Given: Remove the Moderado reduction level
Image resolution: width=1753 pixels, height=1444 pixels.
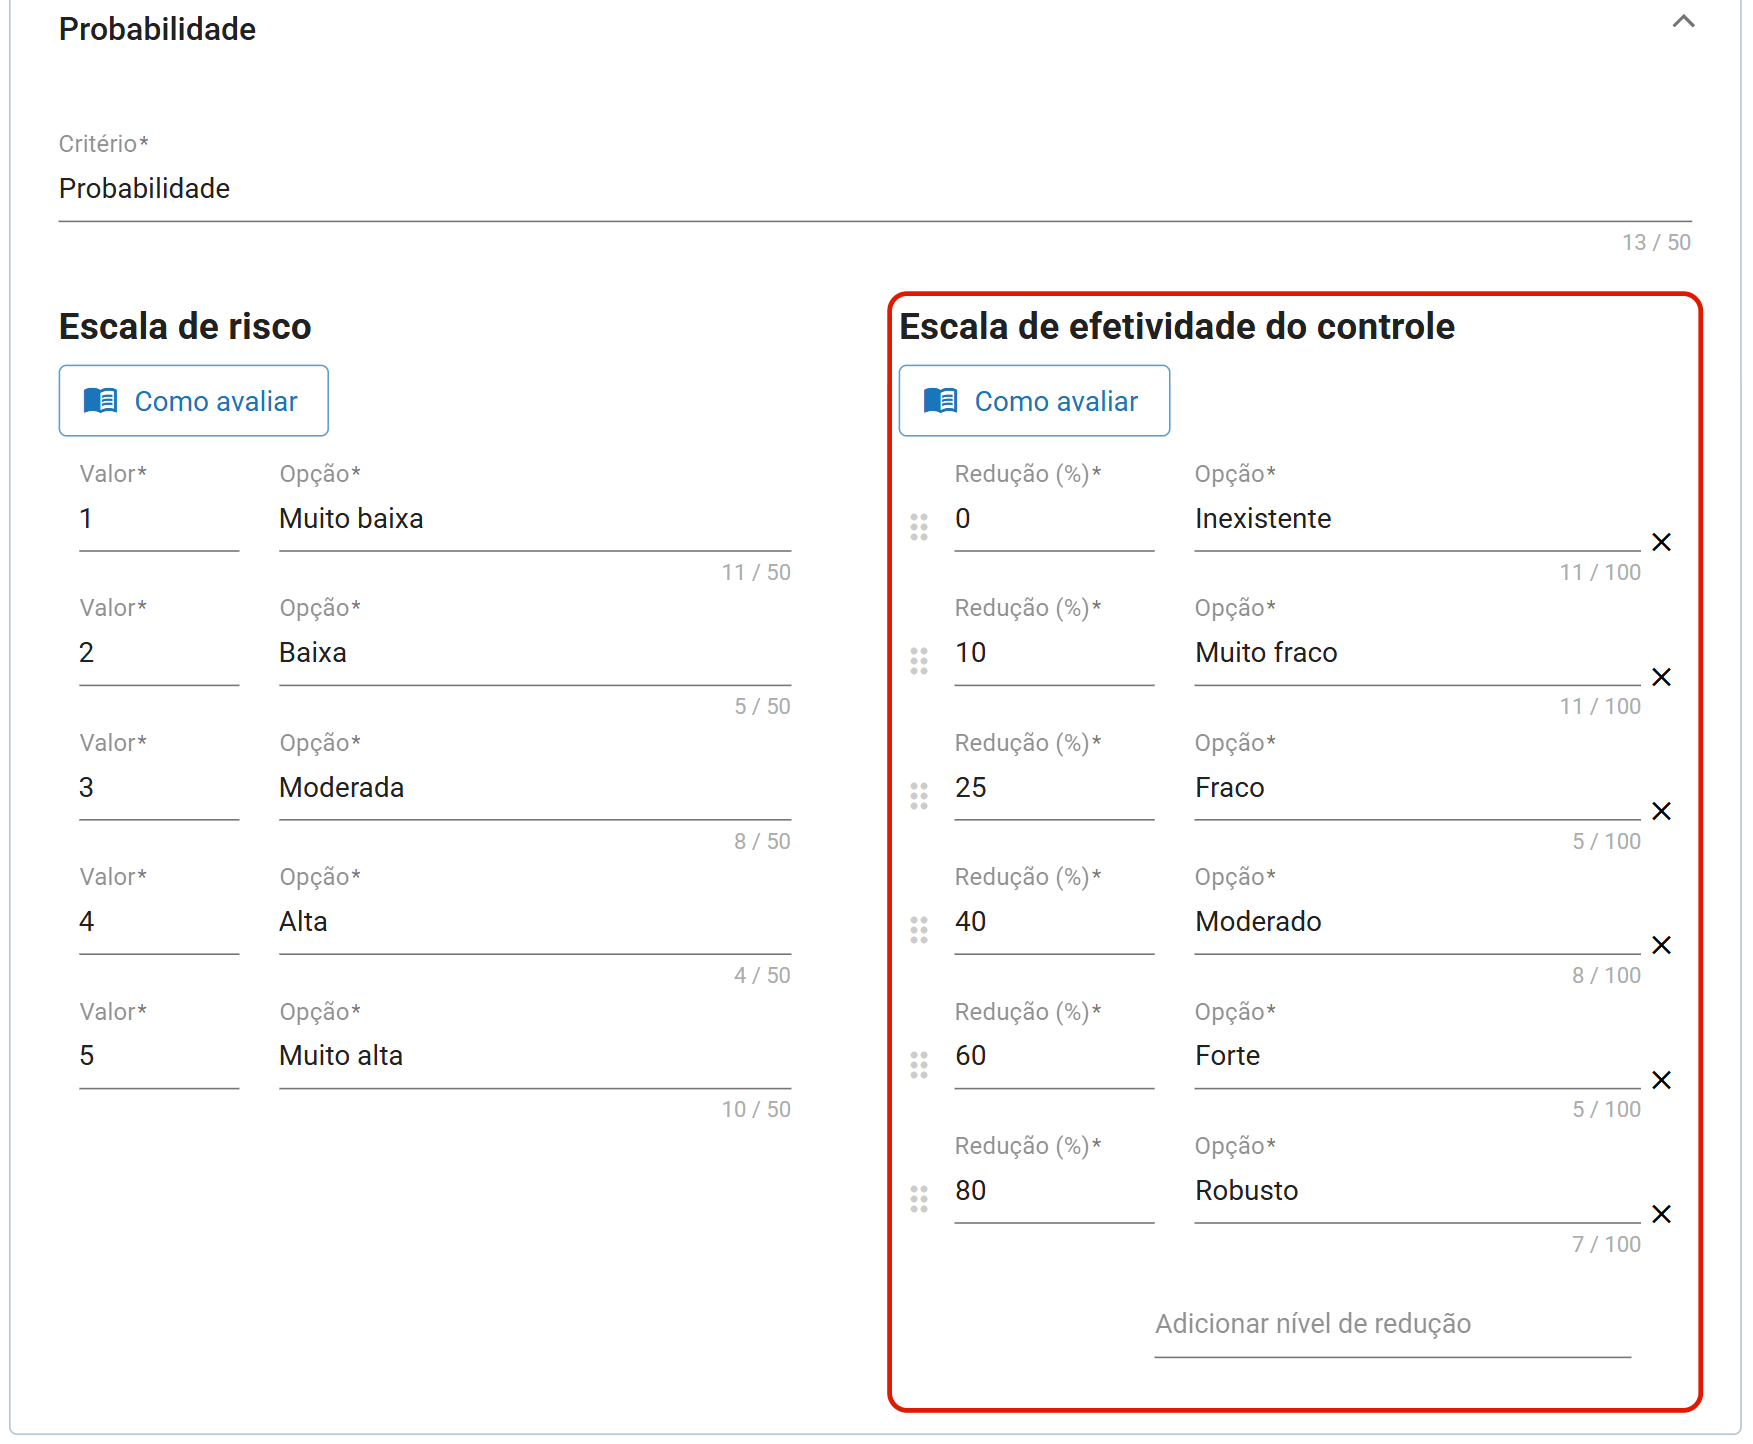Looking at the screenshot, I should (1661, 945).
